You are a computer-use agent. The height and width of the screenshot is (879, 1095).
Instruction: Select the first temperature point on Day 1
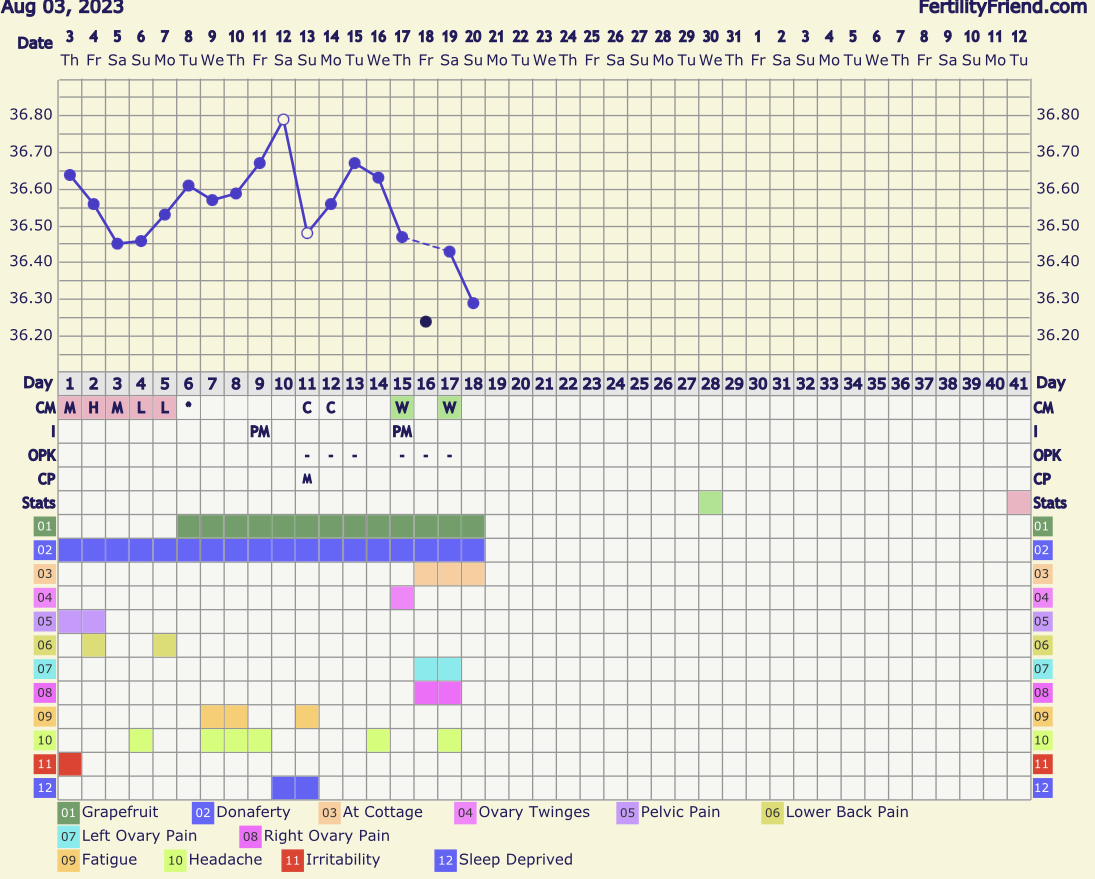click(x=70, y=175)
